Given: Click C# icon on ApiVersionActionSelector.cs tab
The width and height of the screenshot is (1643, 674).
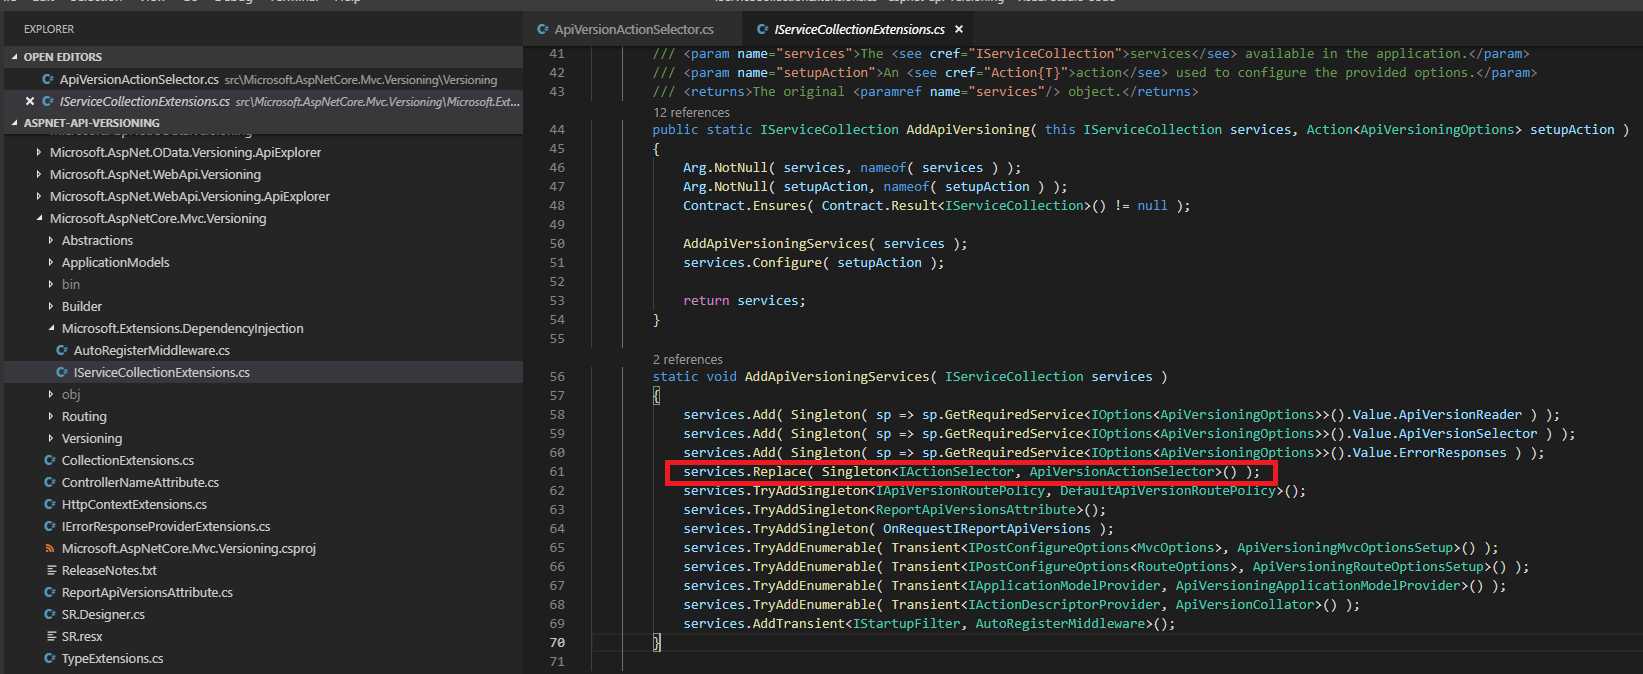Looking at the screenshot, I should point(543,29).
